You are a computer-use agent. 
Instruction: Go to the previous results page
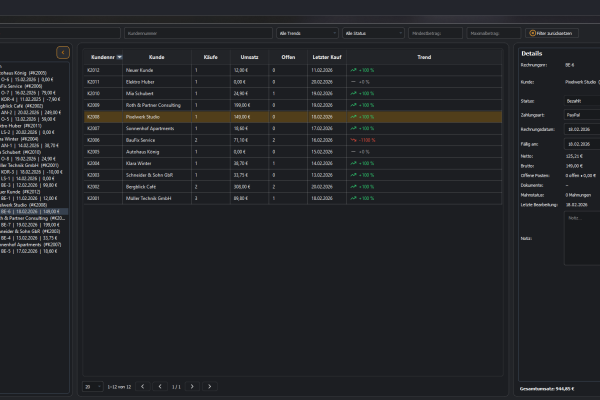coord(160,387)
